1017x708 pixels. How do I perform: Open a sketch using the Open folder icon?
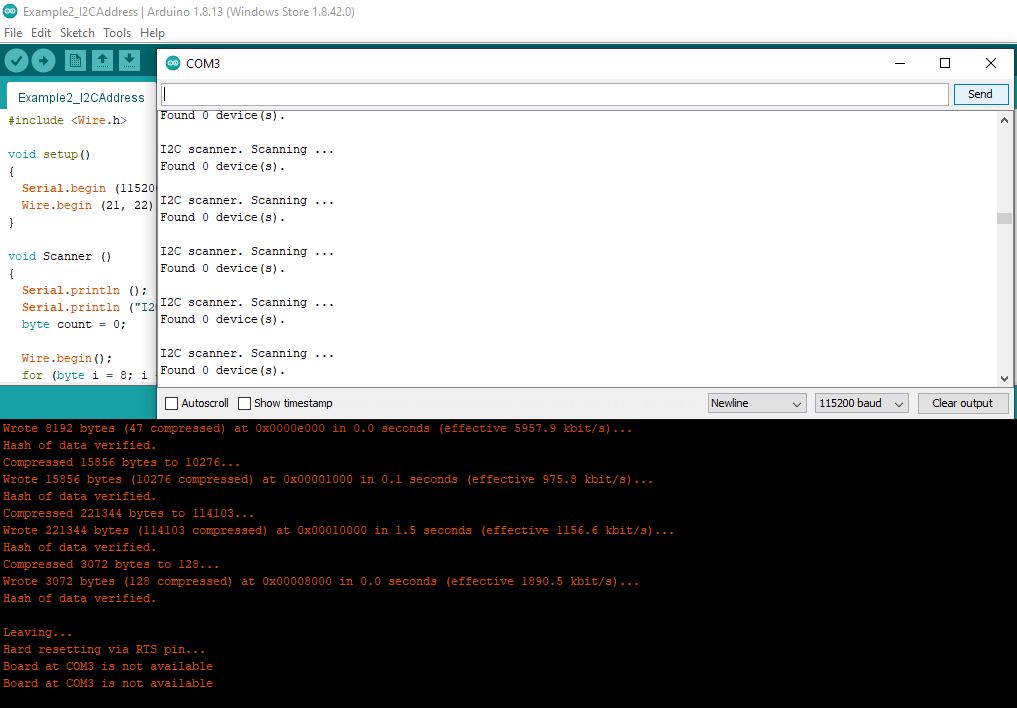pos(103,60)
